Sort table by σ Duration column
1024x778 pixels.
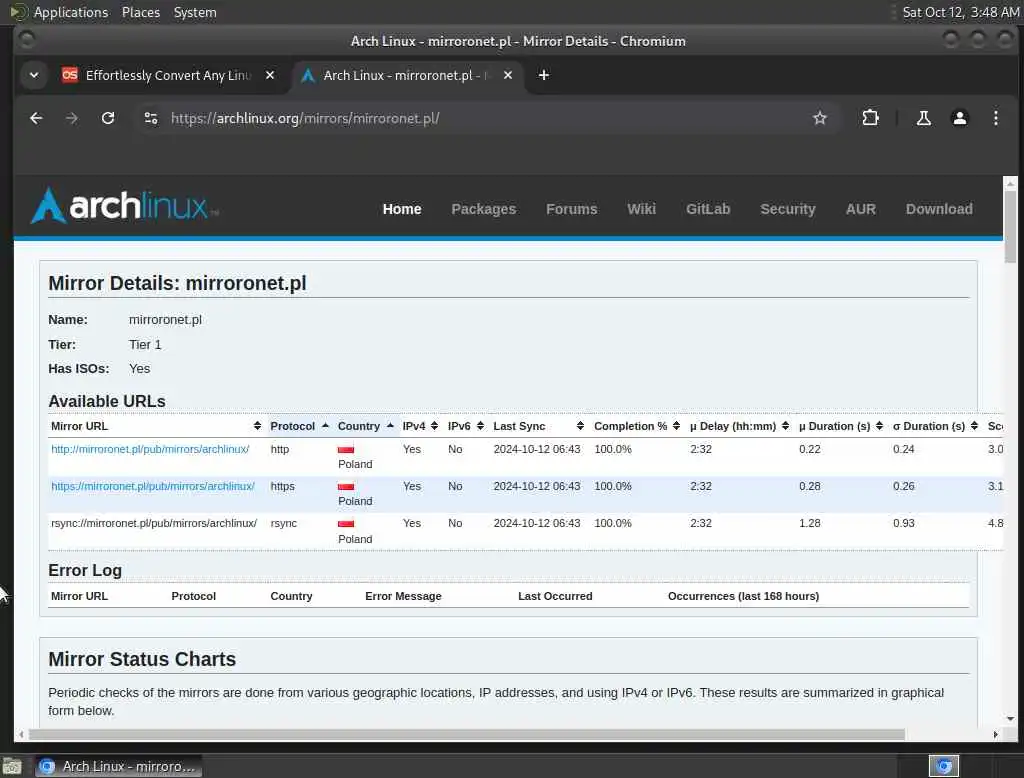[x=935, y=426]
